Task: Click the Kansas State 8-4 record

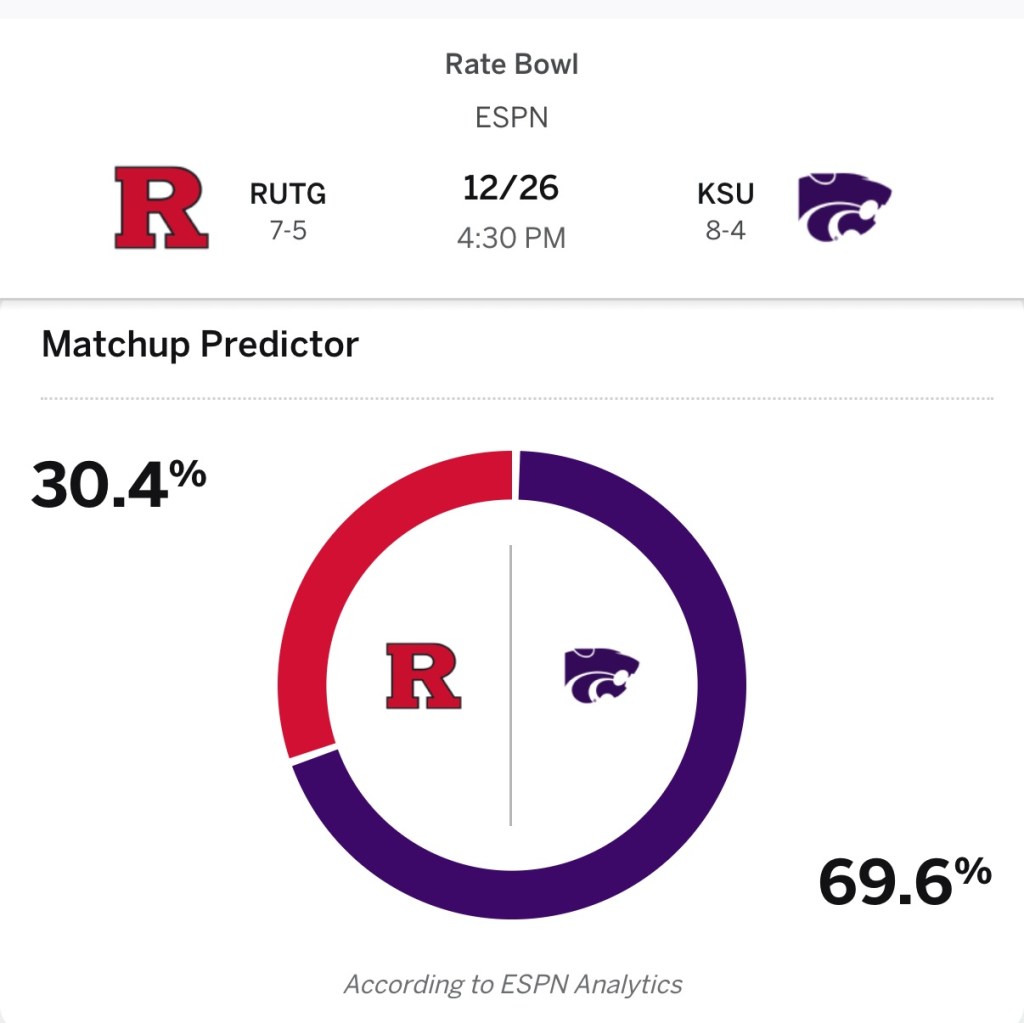Action: (725, 233)
